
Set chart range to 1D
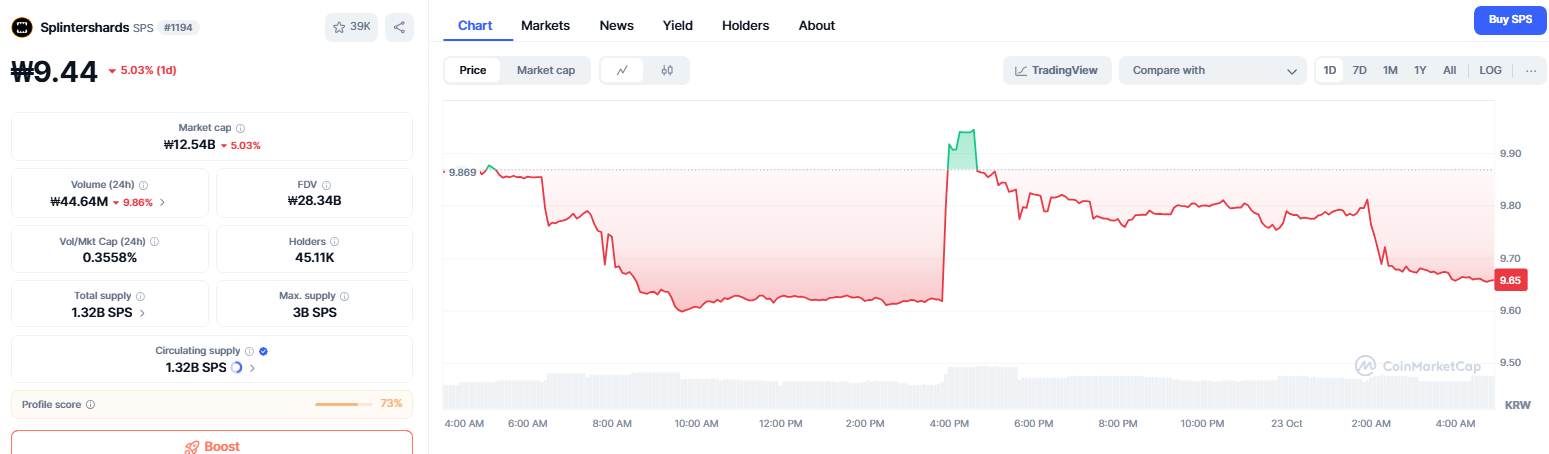[1330, 70]
